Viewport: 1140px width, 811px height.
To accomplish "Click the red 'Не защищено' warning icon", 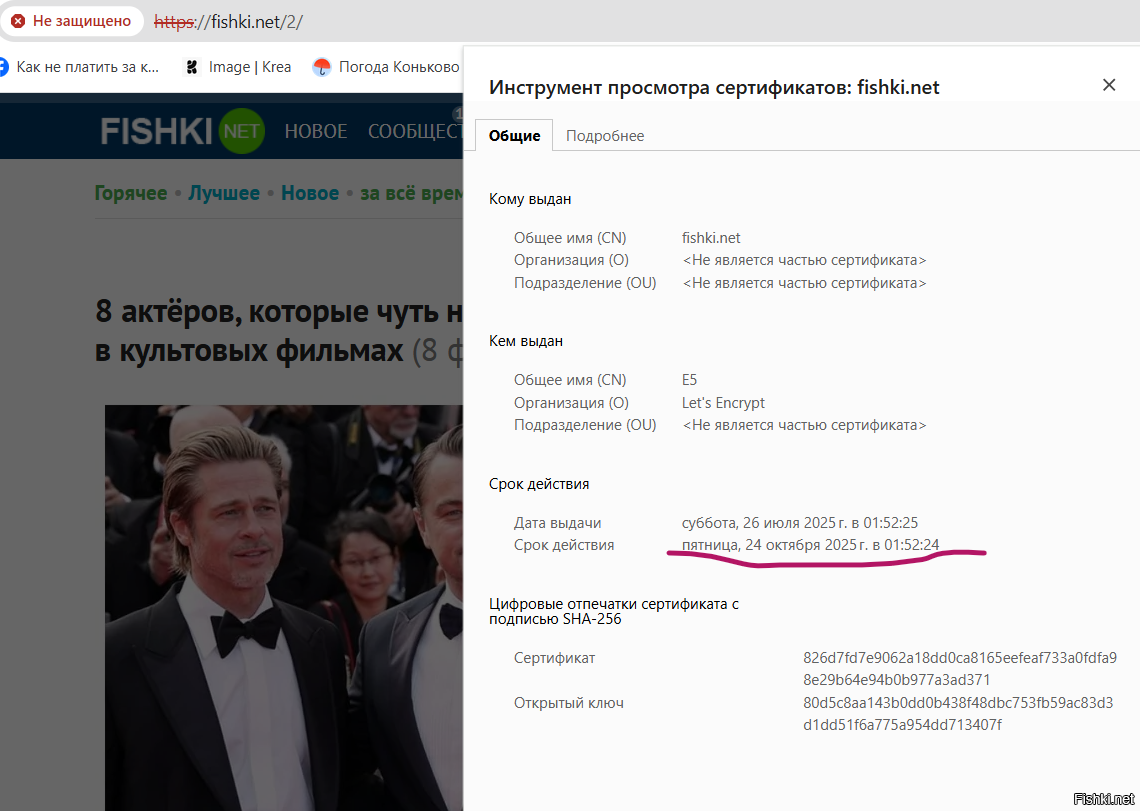I will 18,21.
